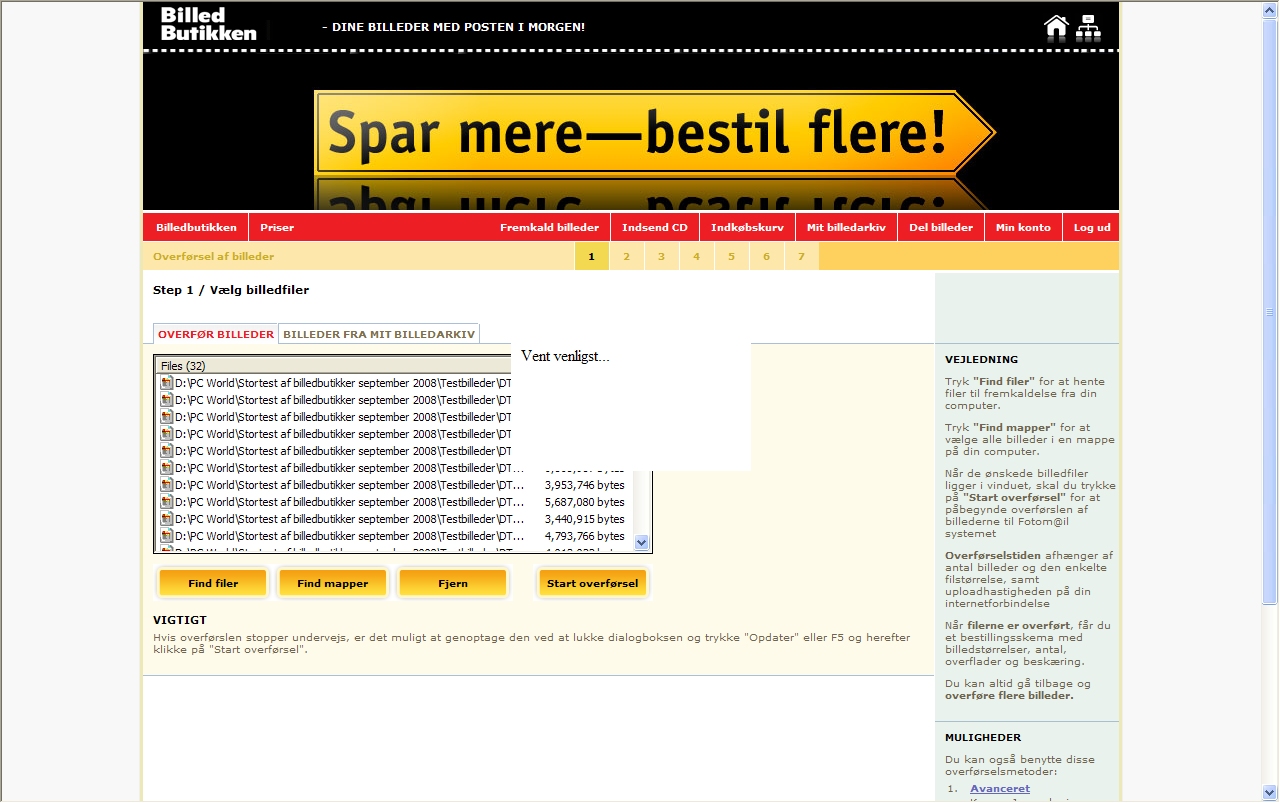Click the file icon on the 3,953,746 bytes row

[167, 485]
